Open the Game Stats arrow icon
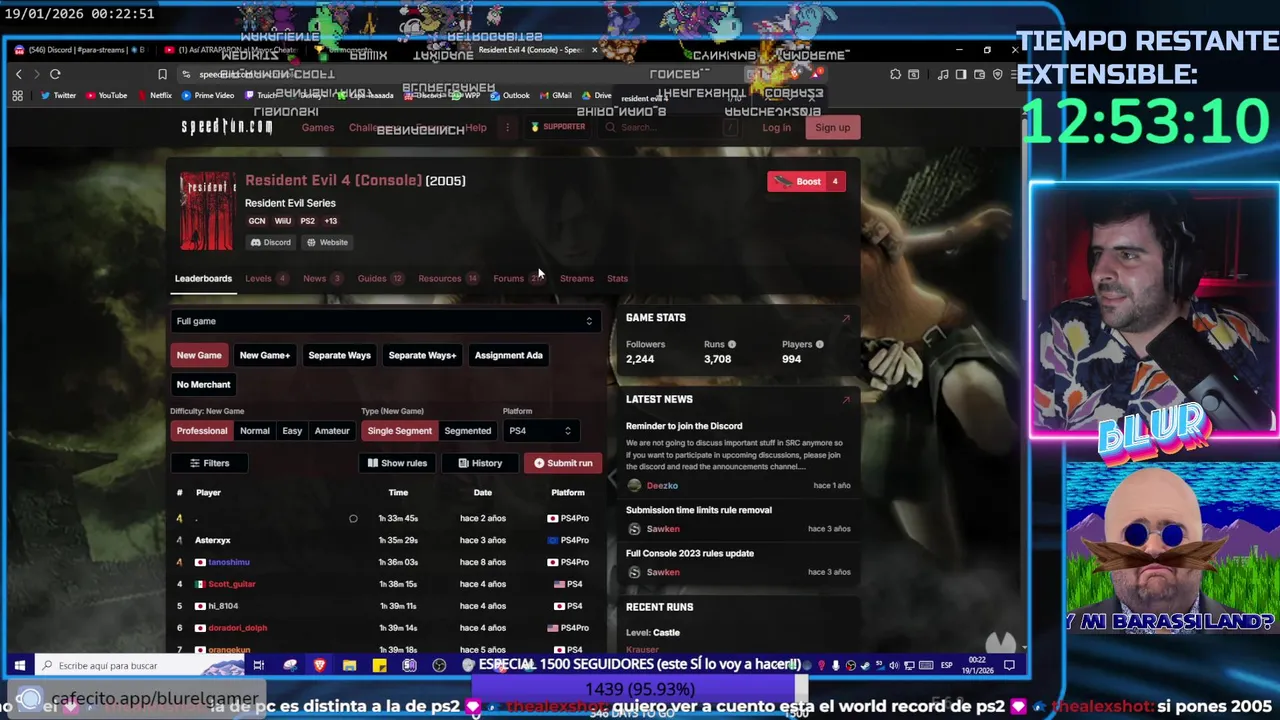 click(845, 318)
